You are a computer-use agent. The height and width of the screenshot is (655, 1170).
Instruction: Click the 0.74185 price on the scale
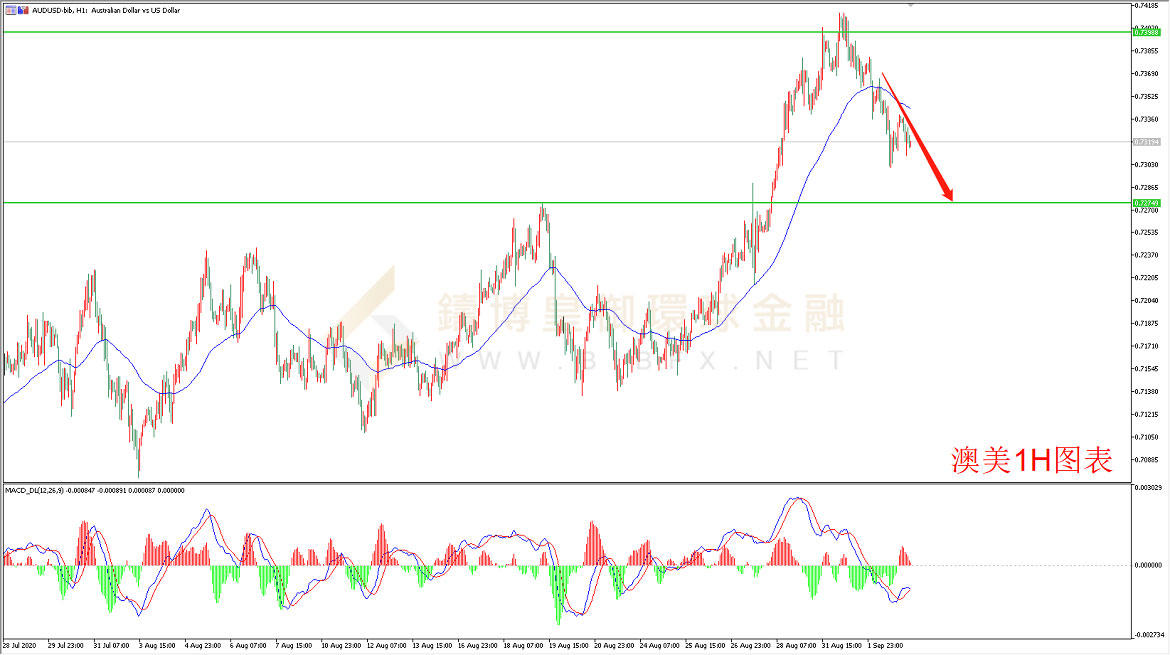click(1146, 6)
